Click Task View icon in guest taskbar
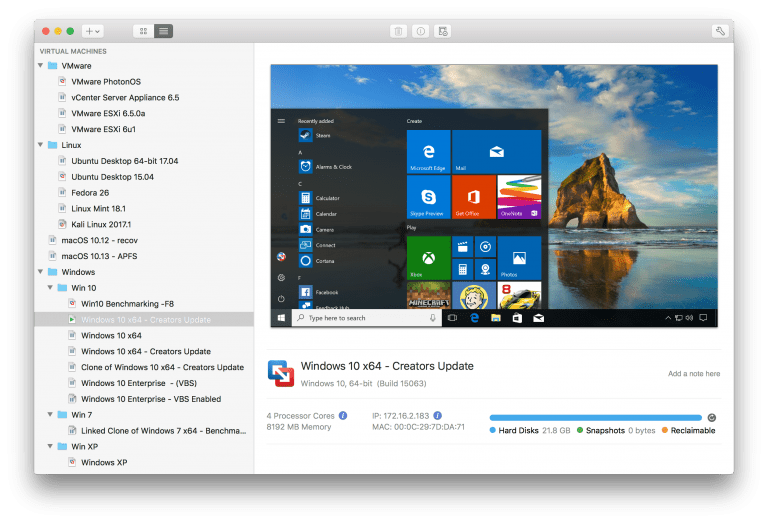 [x=453, y=318]
